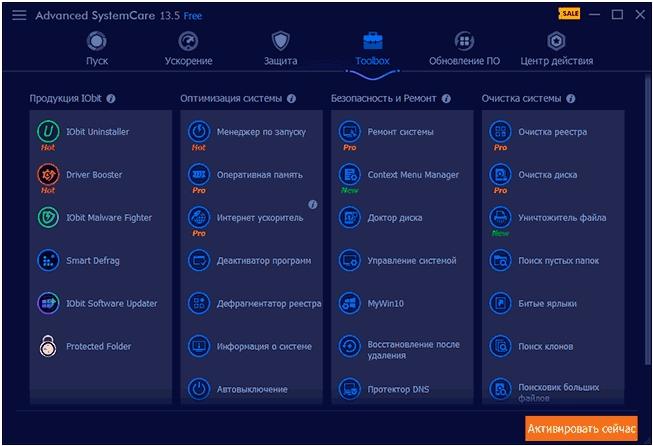Click the SALE badge icon
The image size is (653, 446).
[569, 14]
